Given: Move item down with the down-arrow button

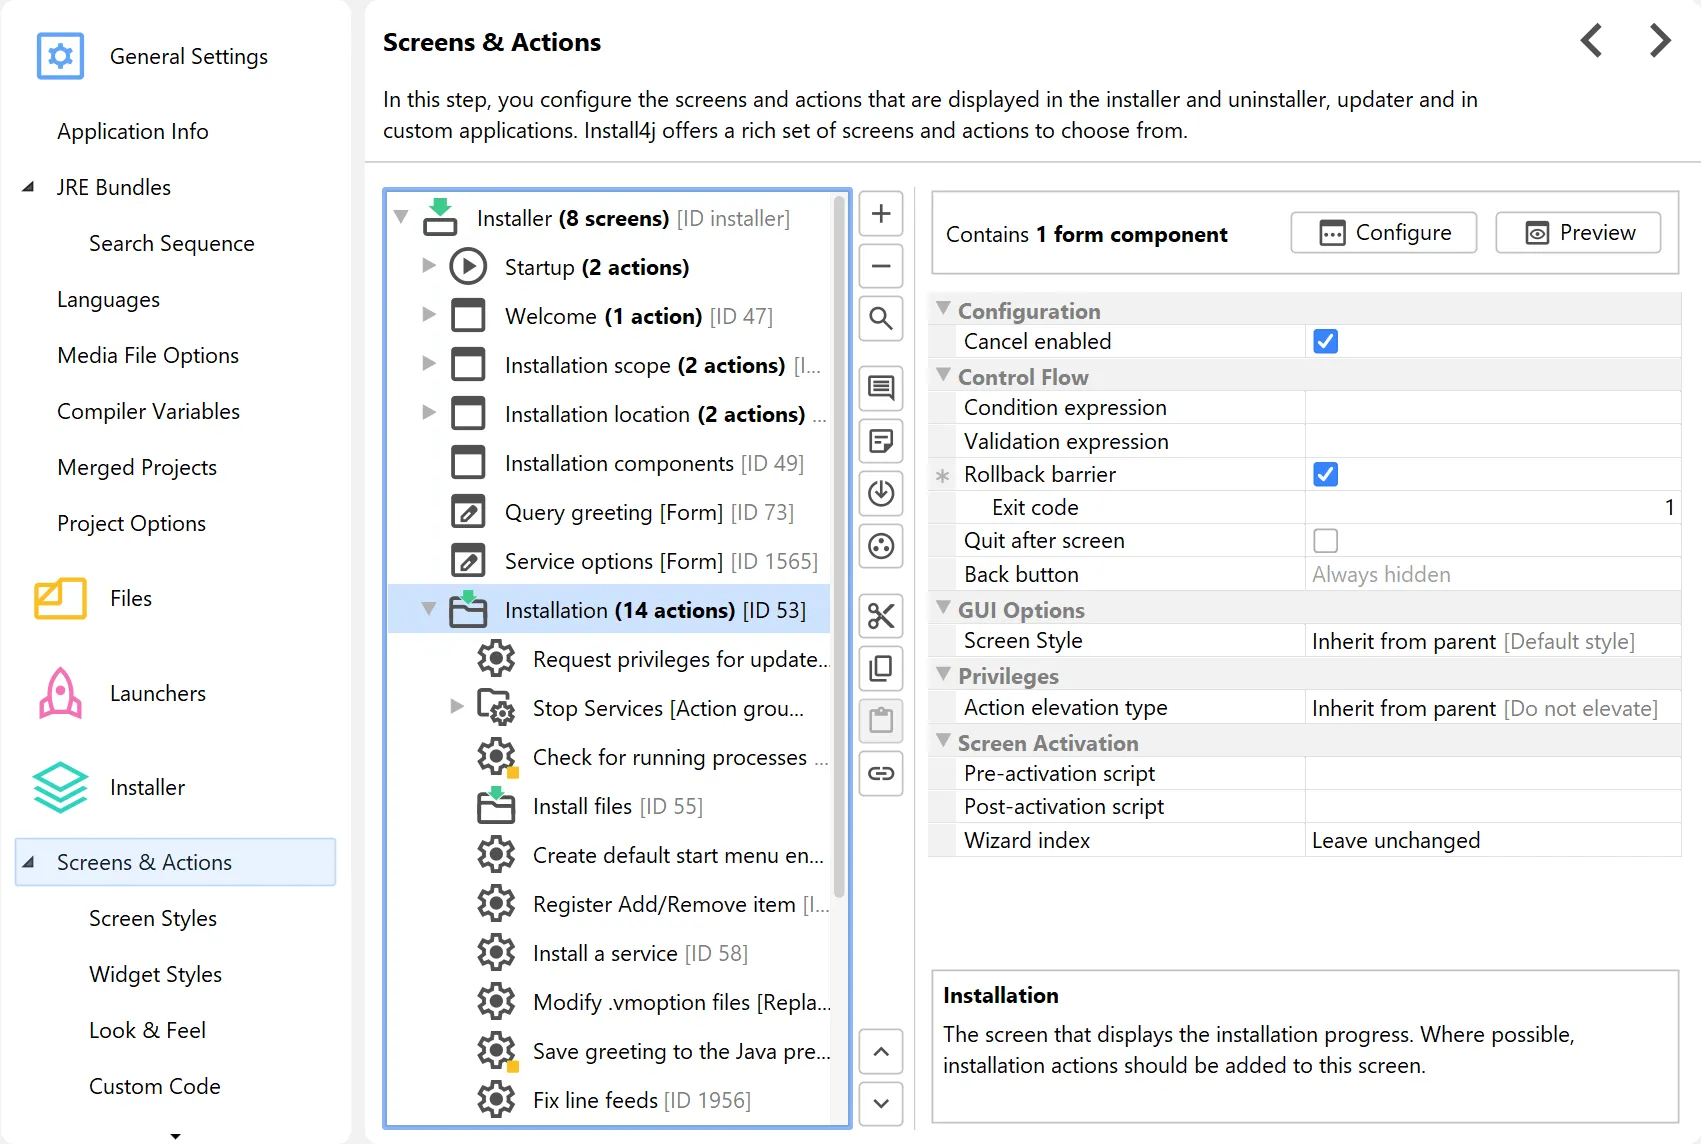Looking at the screenshot, I should [x=881, y=1104].
